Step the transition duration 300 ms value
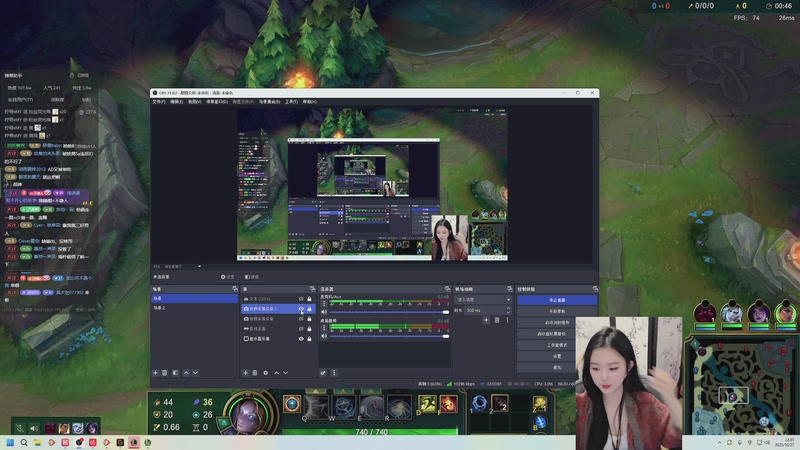The height and width of the screenshot is (450, 800). 508,310
